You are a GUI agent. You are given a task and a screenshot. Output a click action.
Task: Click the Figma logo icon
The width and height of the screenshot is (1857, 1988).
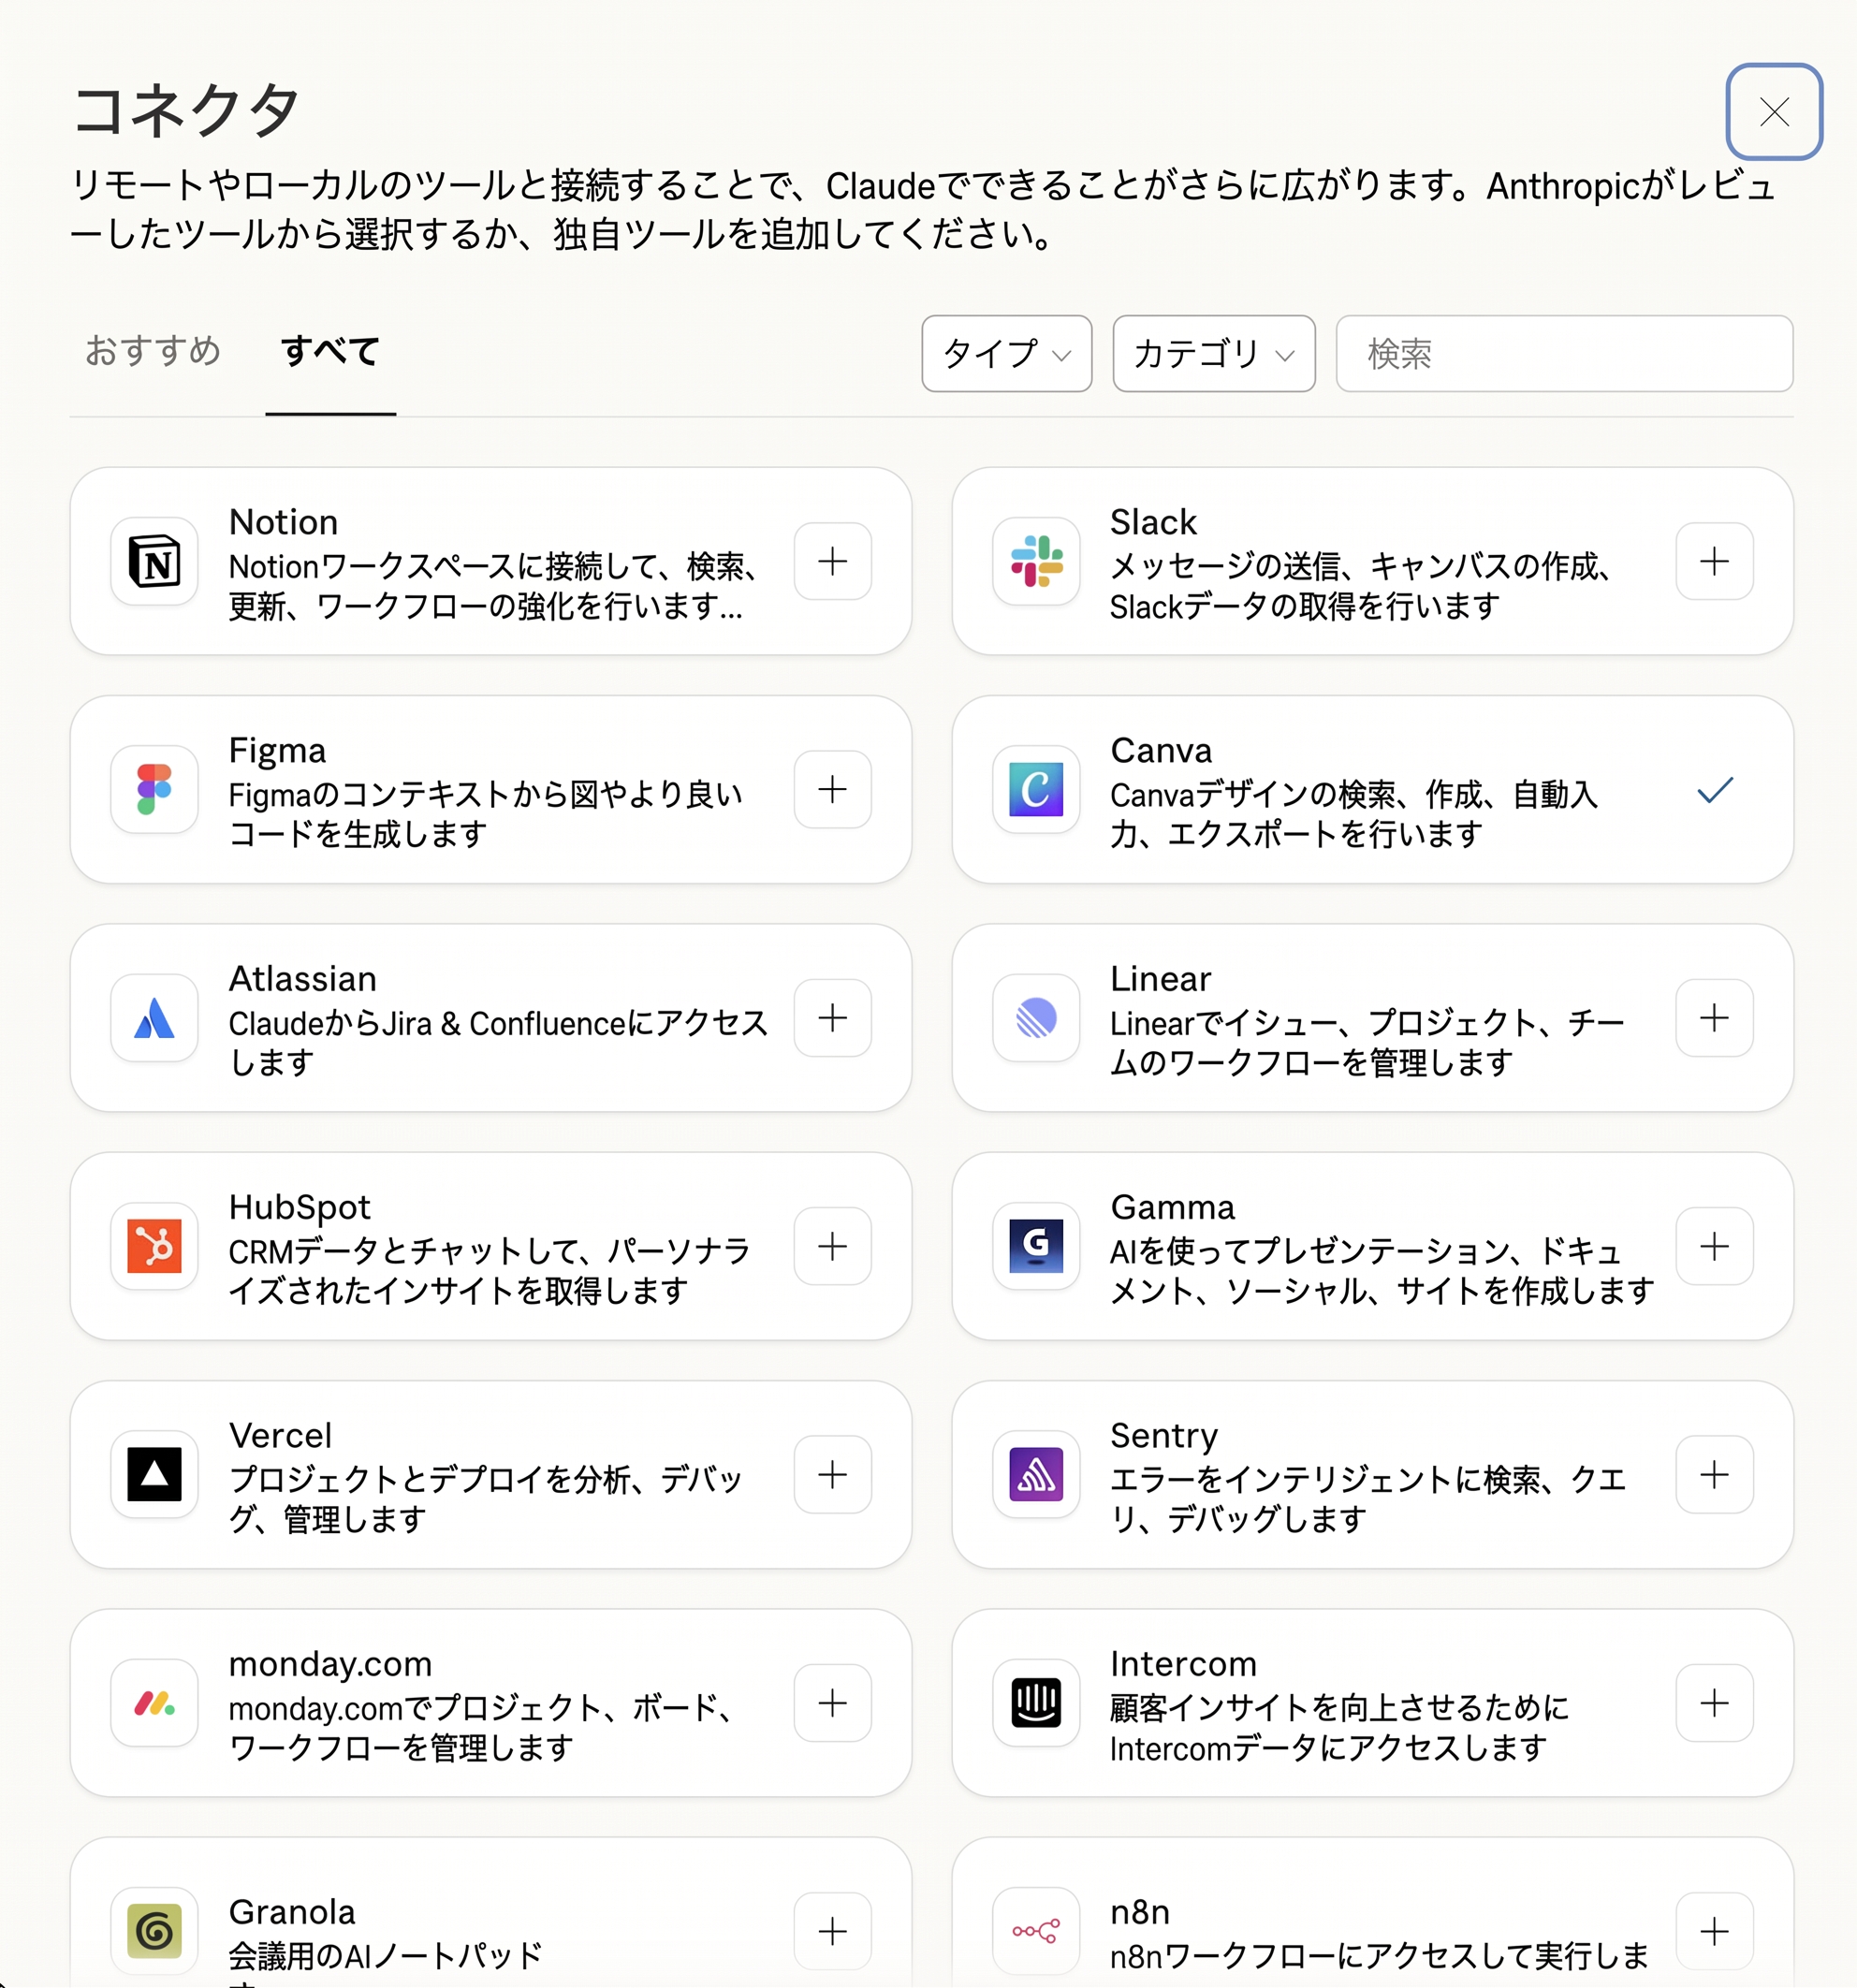point(154,790)
